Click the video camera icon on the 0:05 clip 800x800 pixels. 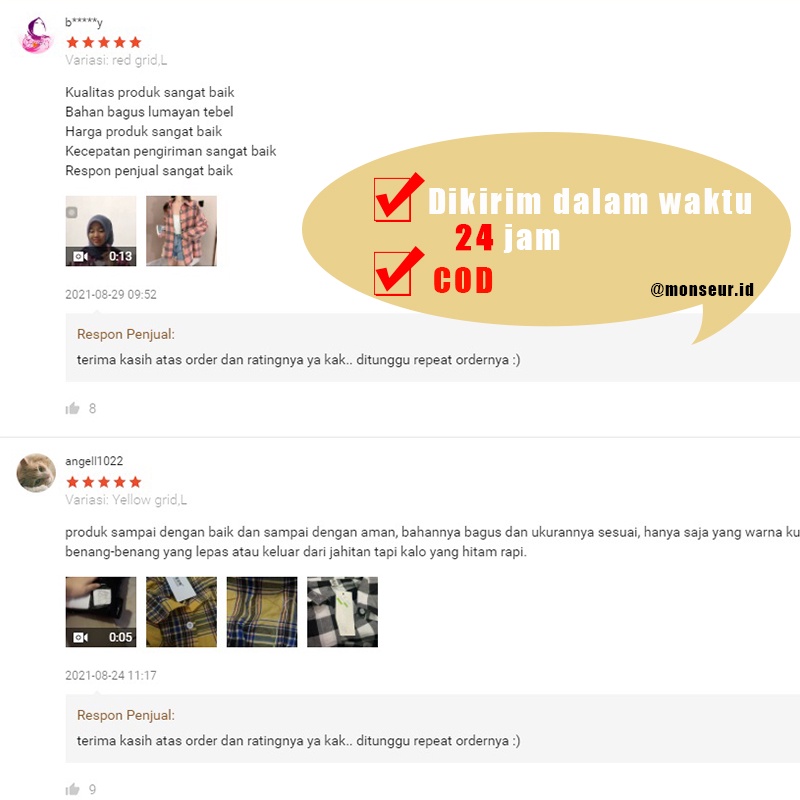coord(80,637)
